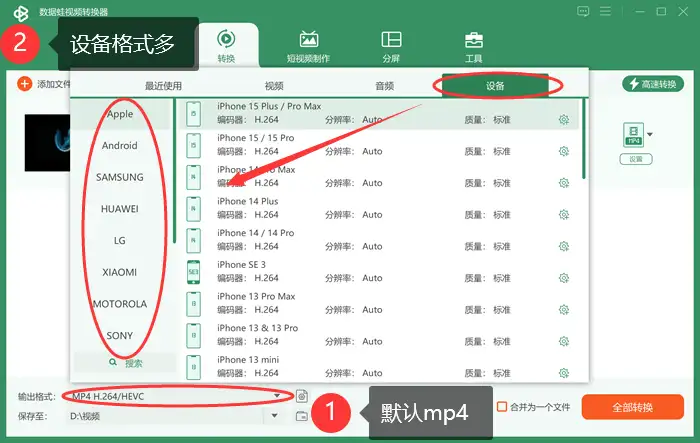
Task: Click the output format settings icon
Action: coord(302,396)
